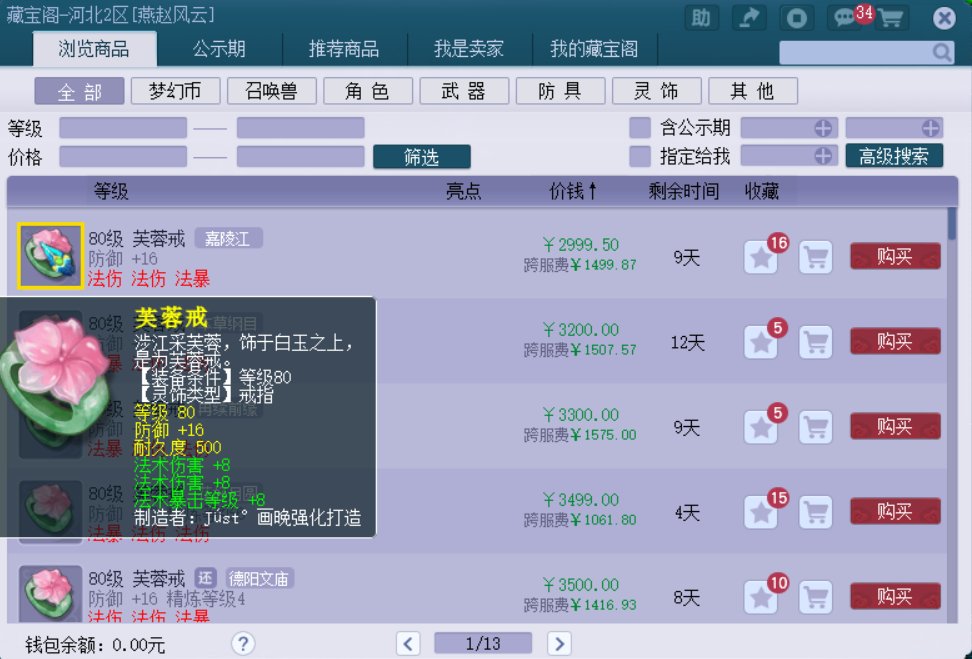The width and height of the screenshot is (972, 659).
Task: Buy the ¥3499.00 item via 购买
Action: (895, 511)
